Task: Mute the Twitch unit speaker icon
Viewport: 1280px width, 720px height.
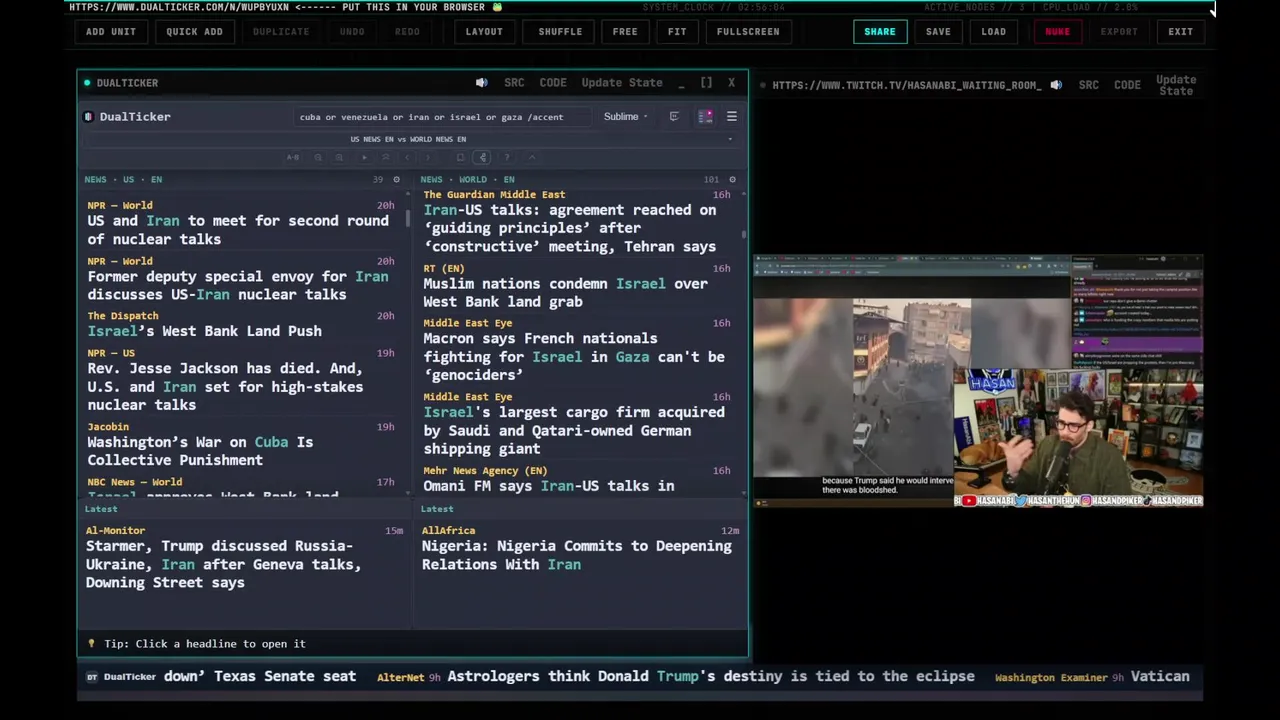Action: [x=1056, y=85]
